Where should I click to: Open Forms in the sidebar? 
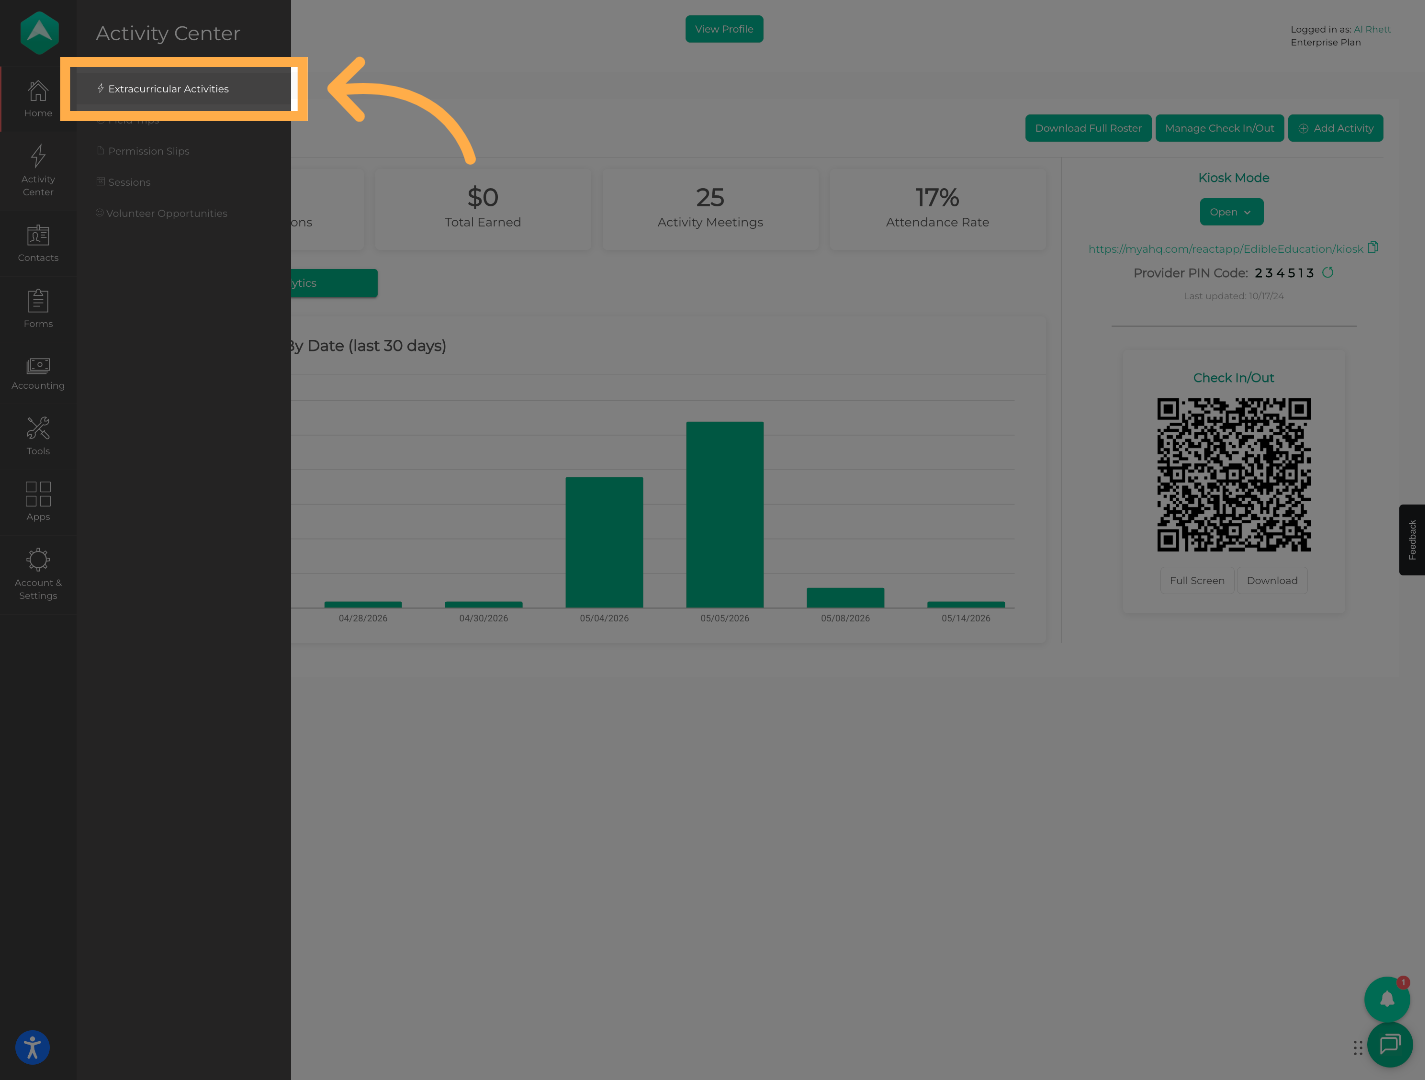38,308
